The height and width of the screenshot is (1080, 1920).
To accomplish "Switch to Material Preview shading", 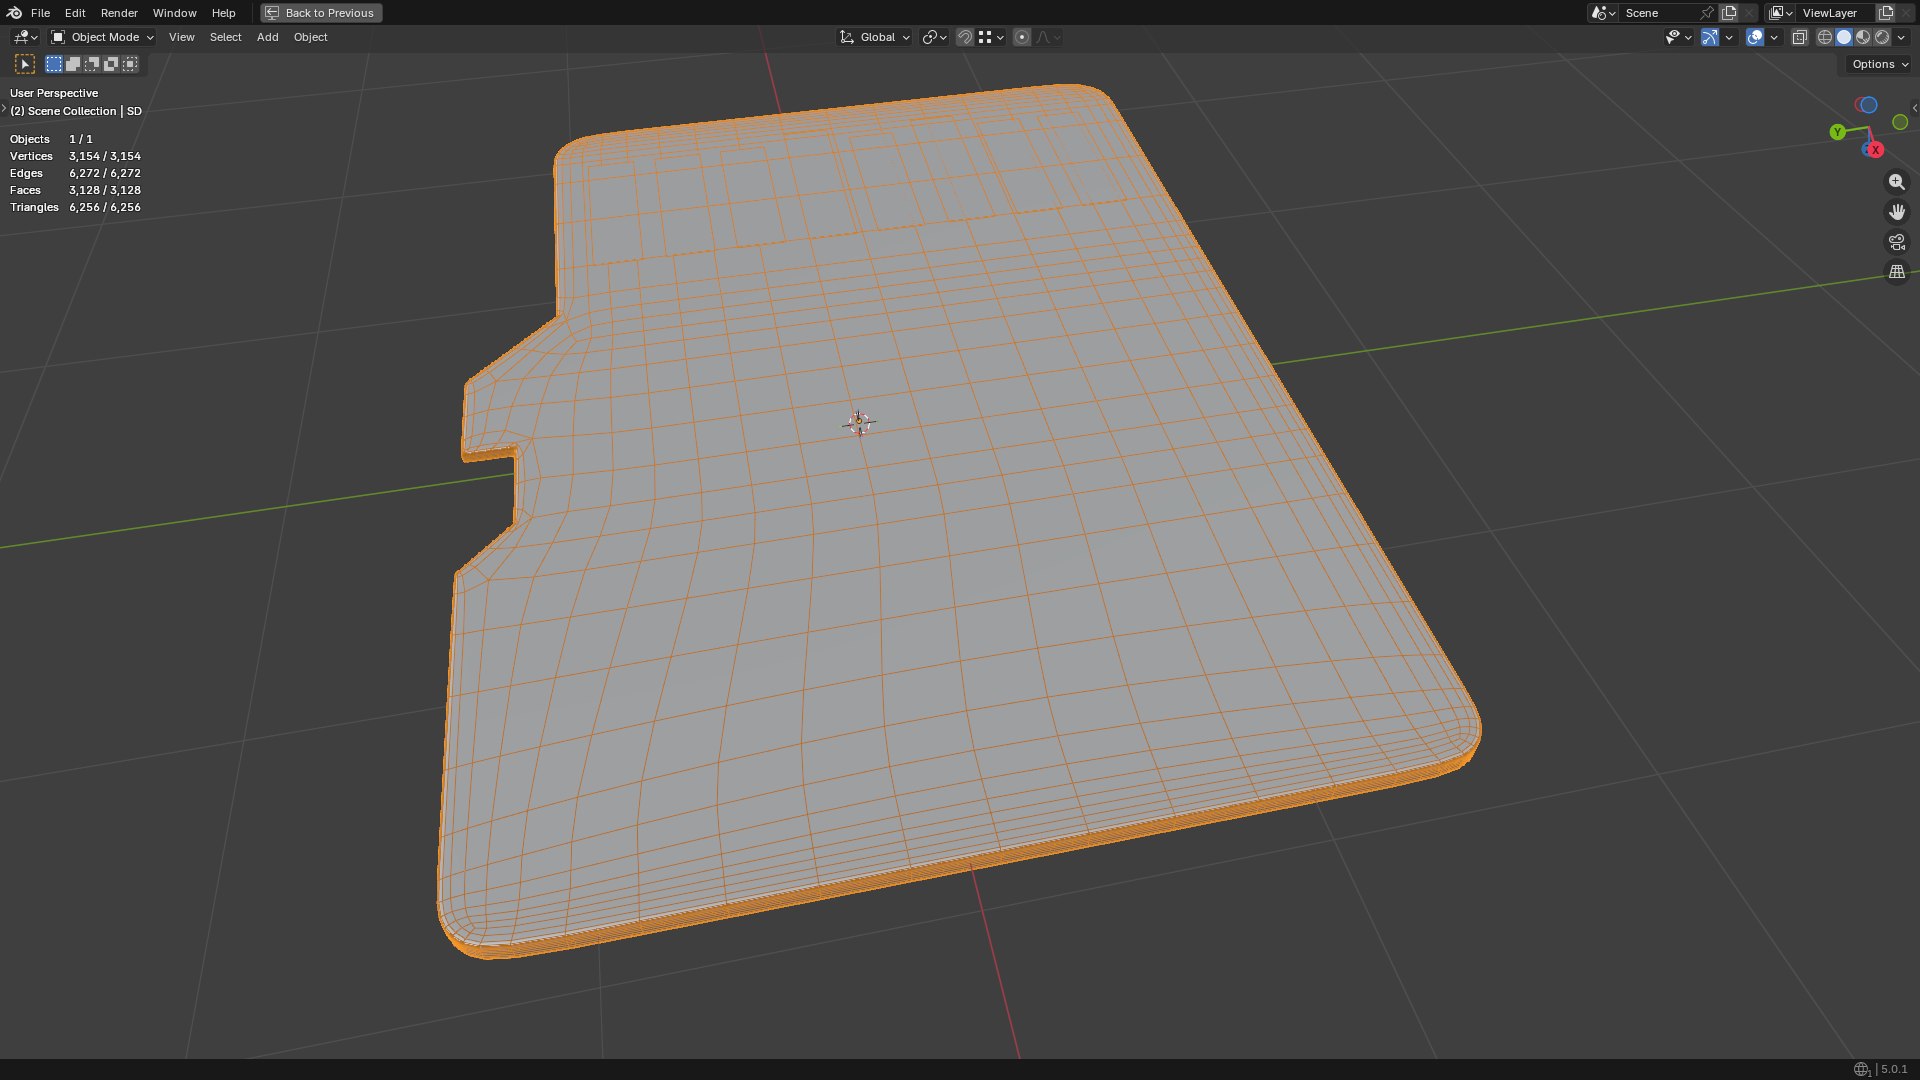I will (x=1863, y=37).
